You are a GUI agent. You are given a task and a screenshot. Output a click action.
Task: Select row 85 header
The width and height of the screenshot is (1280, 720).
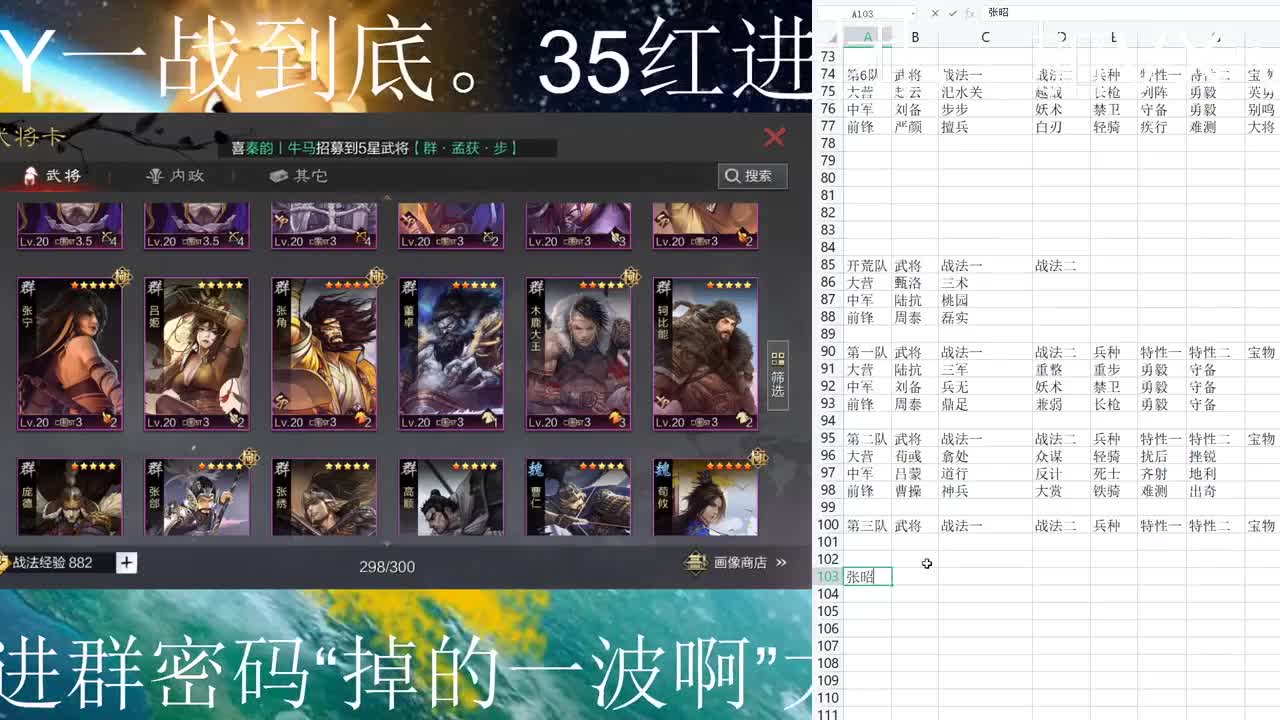pos(828,266)
